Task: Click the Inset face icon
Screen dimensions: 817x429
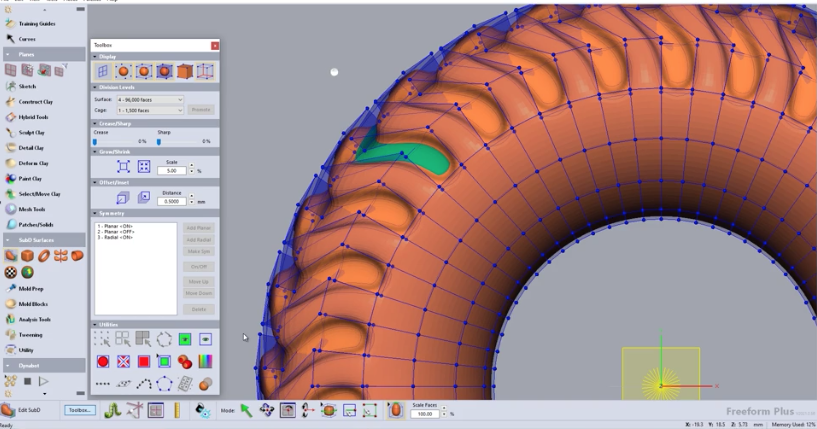Action: click(x=144, y=197)
